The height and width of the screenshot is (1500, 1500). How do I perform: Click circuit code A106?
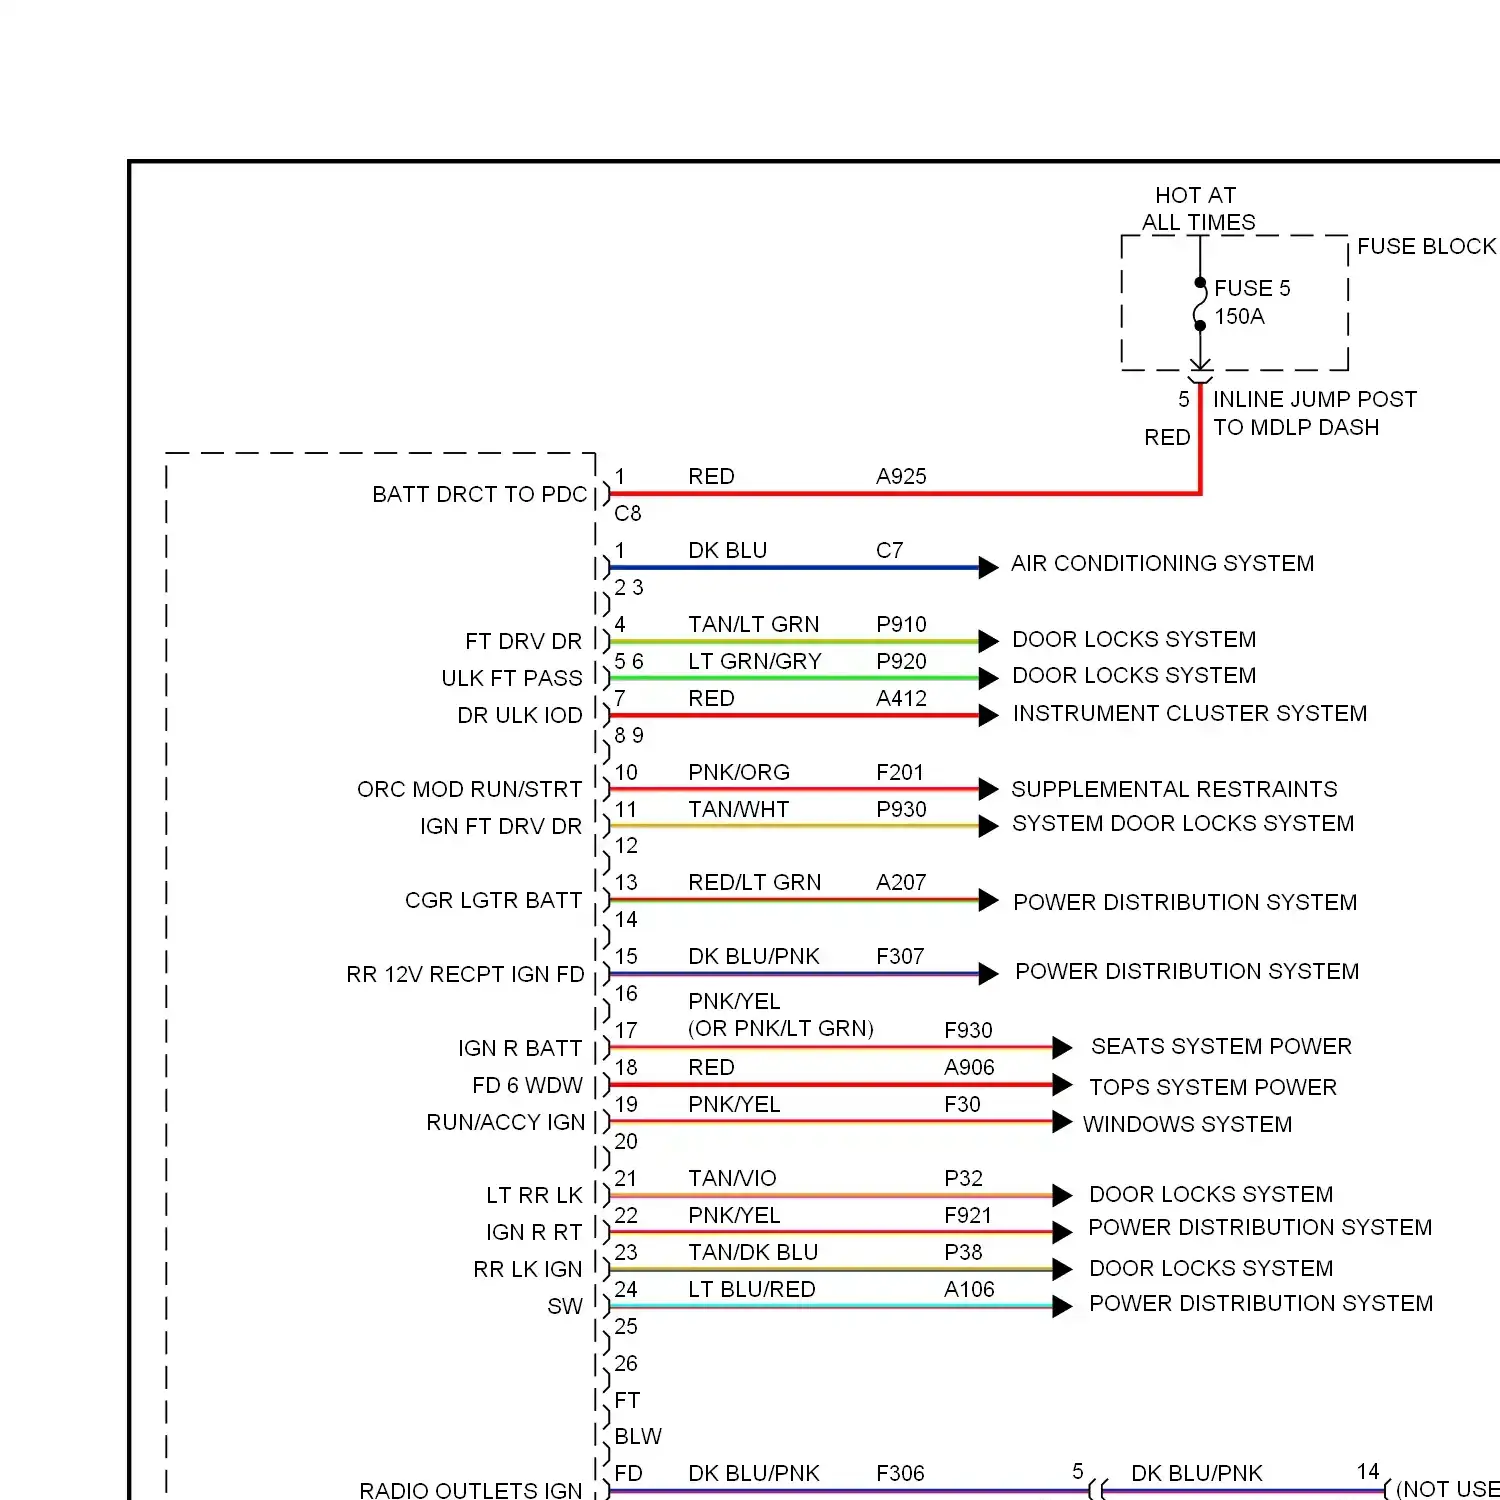969,1289
